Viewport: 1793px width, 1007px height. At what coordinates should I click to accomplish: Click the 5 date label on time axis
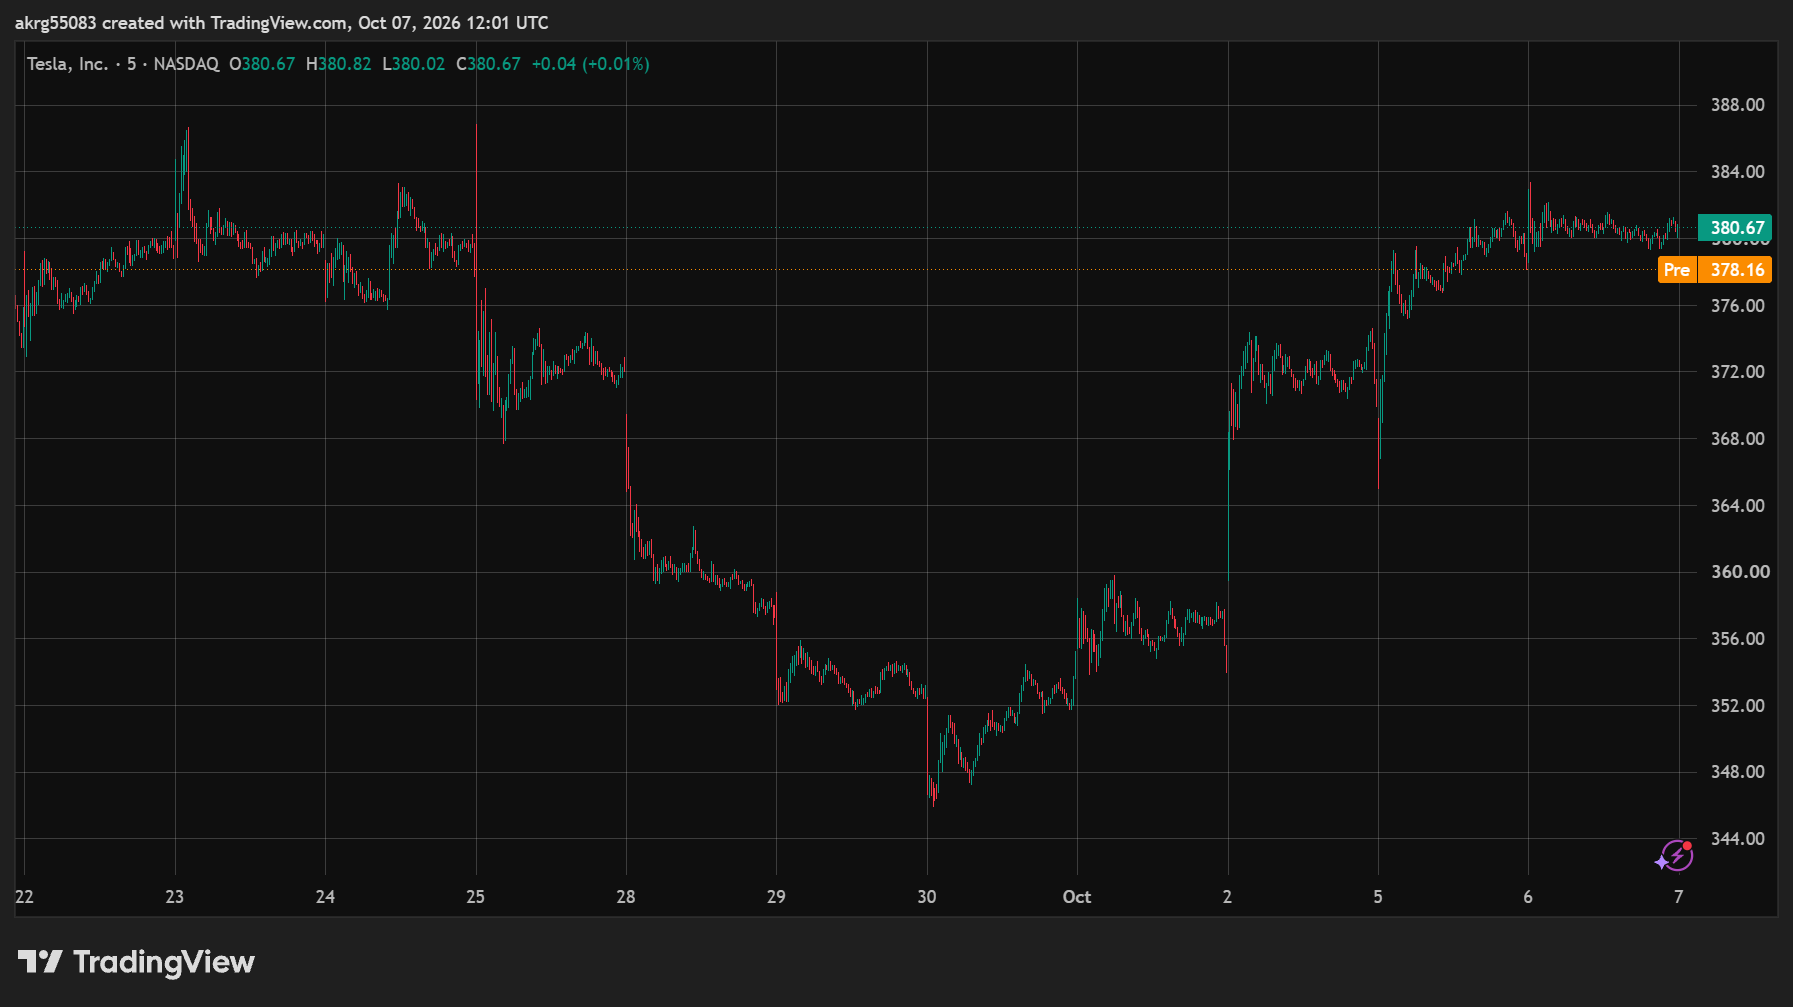click(x=1378, y=897)
